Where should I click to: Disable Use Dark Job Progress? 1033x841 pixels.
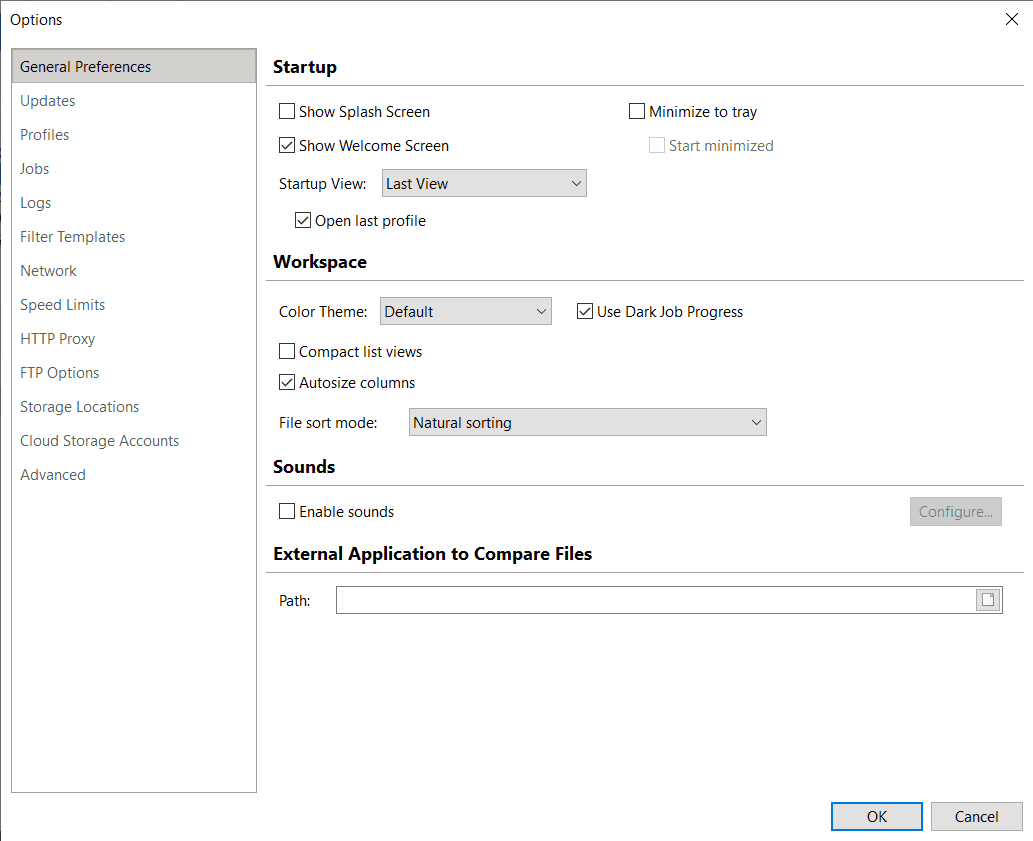(585, 312)
